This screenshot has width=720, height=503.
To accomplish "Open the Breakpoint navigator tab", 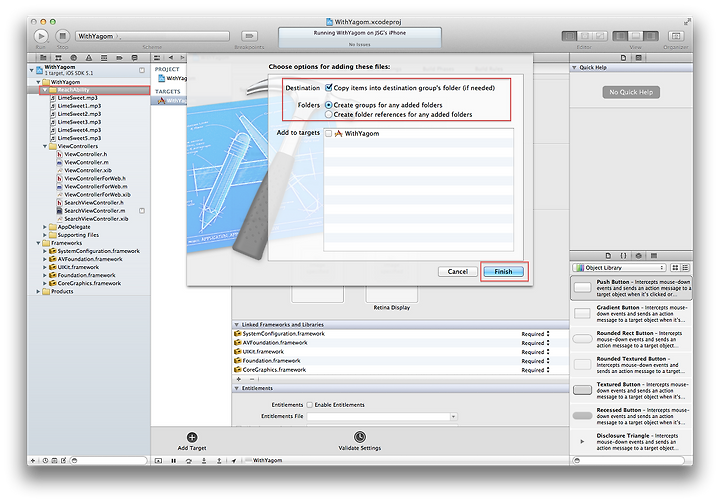I will point(119,58).
